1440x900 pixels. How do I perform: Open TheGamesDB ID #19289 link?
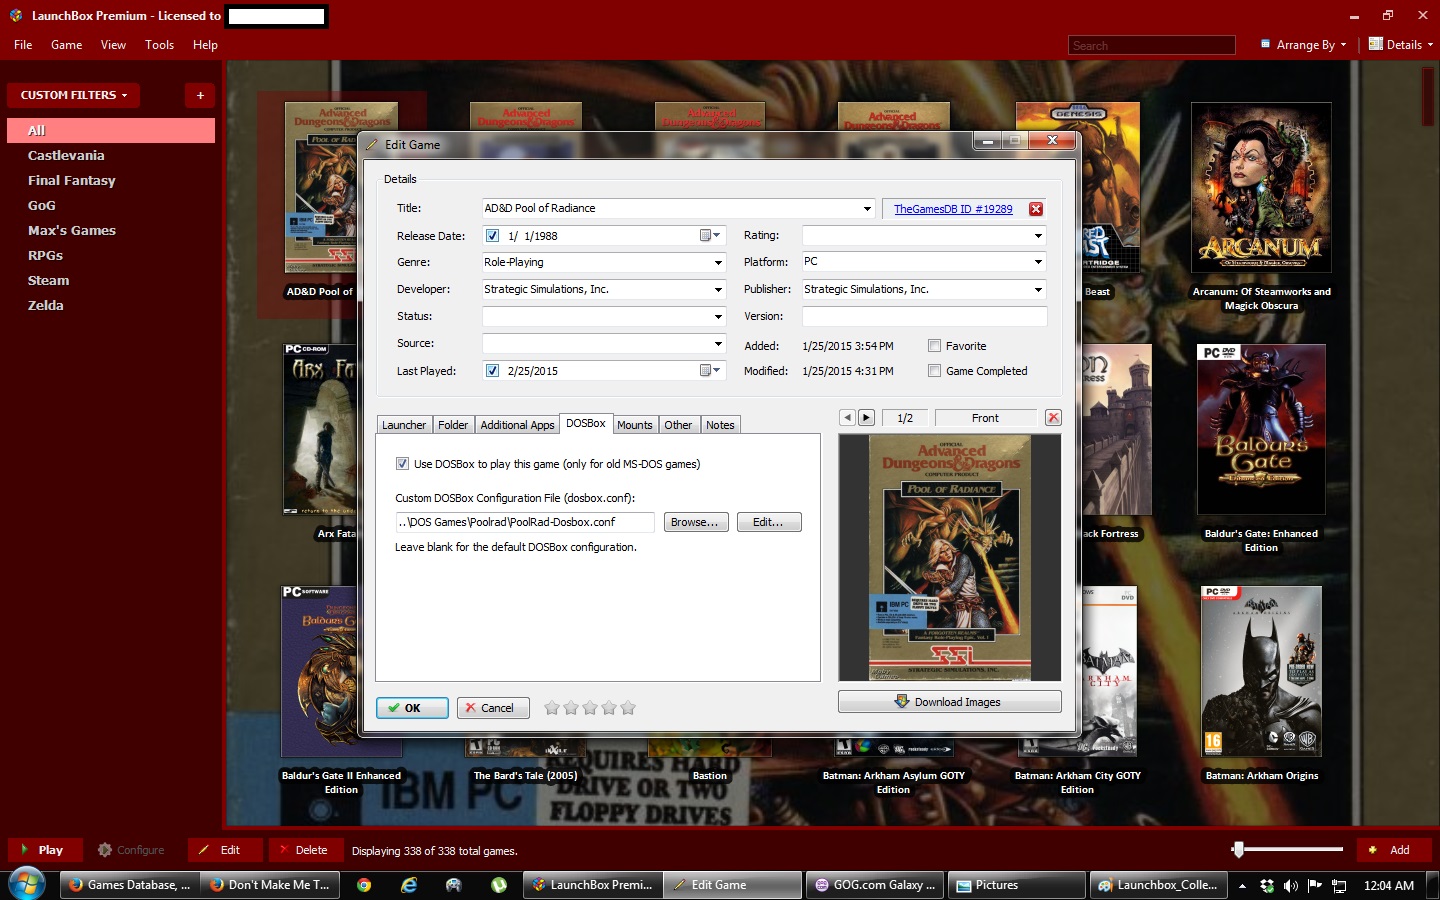(953, 209)
